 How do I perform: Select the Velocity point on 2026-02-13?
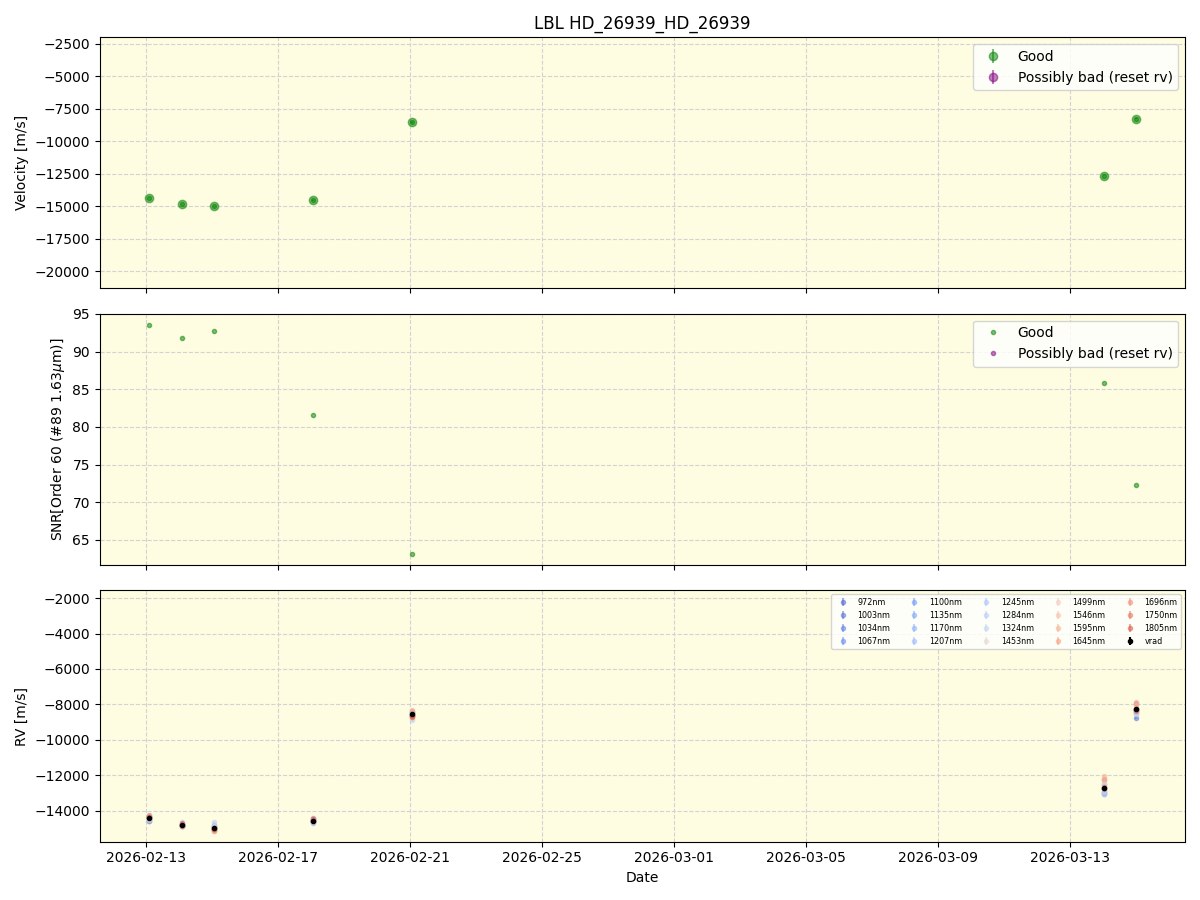click(x=149, y=198)
